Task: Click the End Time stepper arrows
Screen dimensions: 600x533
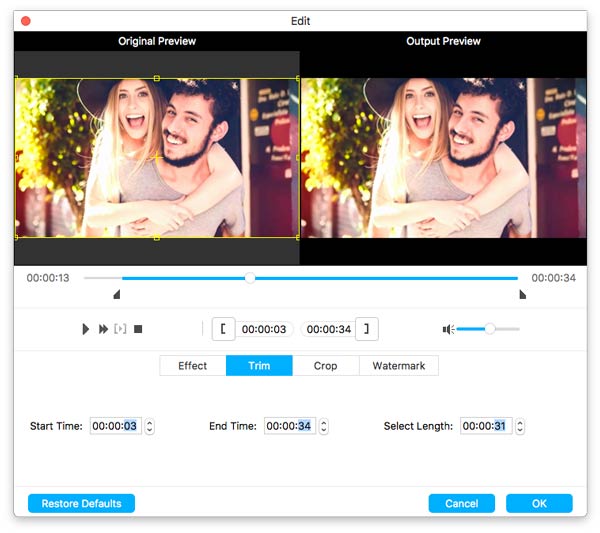Action: point(323,426)
